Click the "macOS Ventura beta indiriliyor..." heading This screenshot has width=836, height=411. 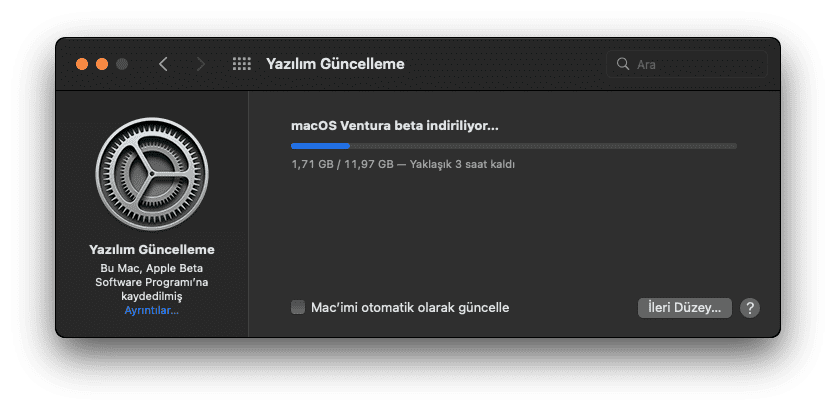(x=394, y=126)
